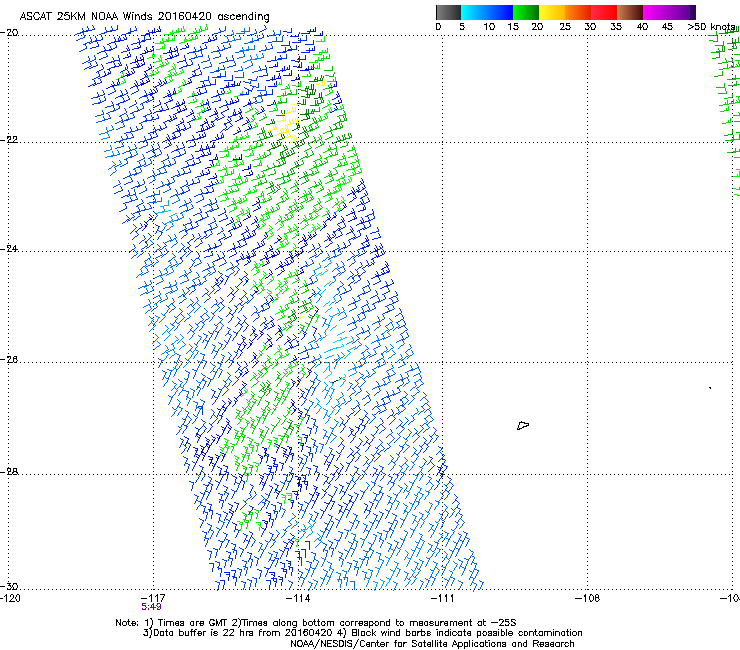Click the black contaminated wind barb near -26
The width and height of the screenshot is (740, 650).
tap(336, 380)
